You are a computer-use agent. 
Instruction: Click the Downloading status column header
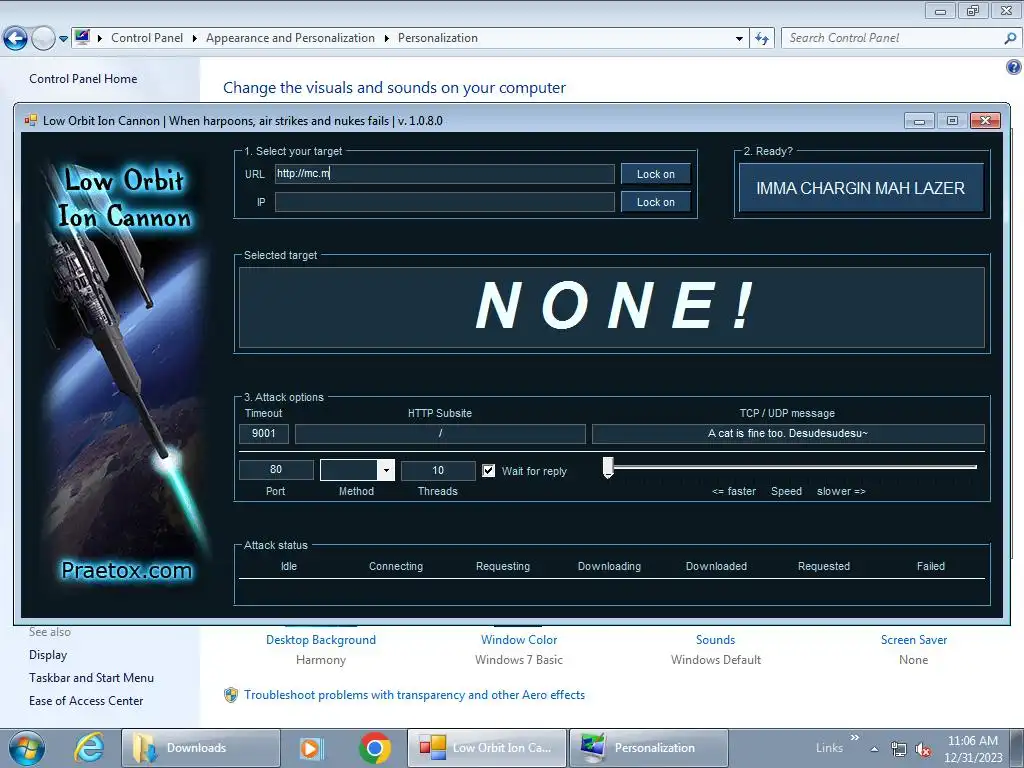click(x=609, y=566)
